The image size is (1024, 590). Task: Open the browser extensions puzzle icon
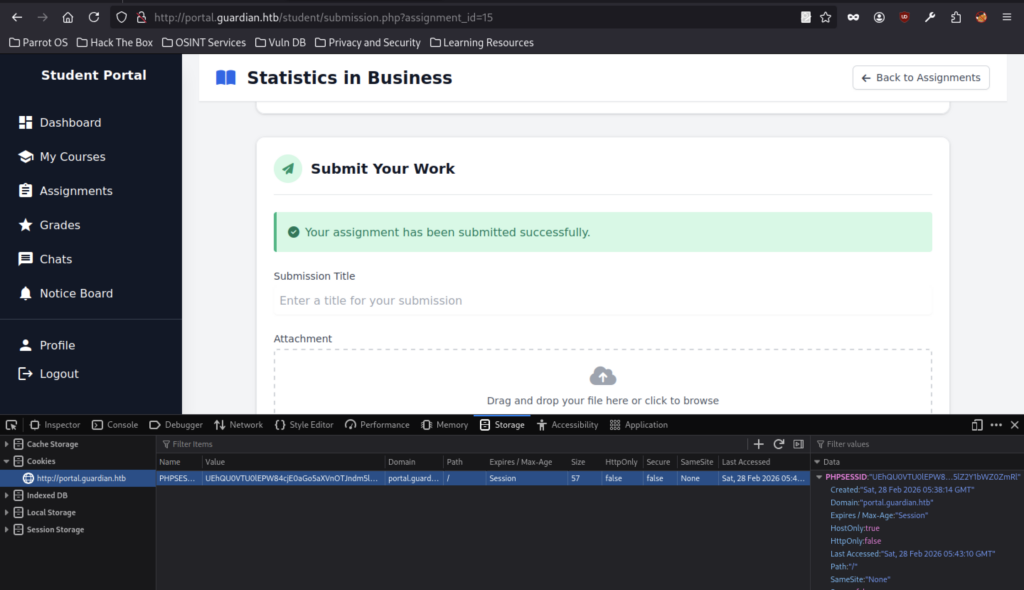point(955,17)
